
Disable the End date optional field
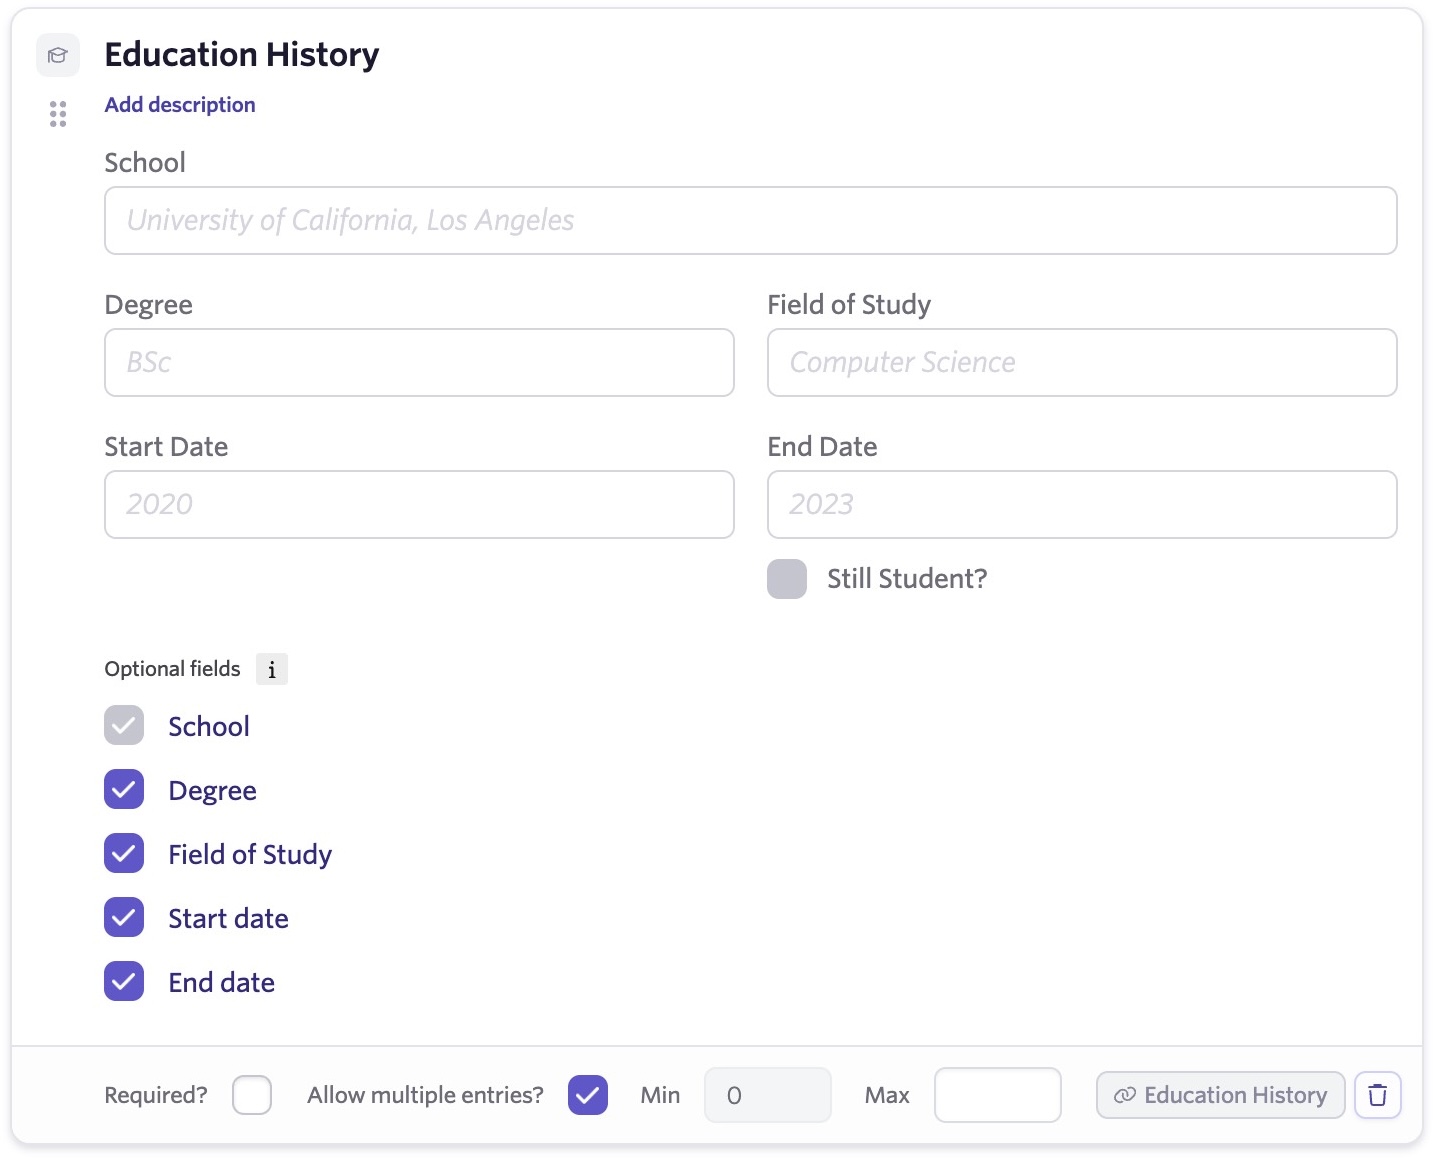point(124,982)
